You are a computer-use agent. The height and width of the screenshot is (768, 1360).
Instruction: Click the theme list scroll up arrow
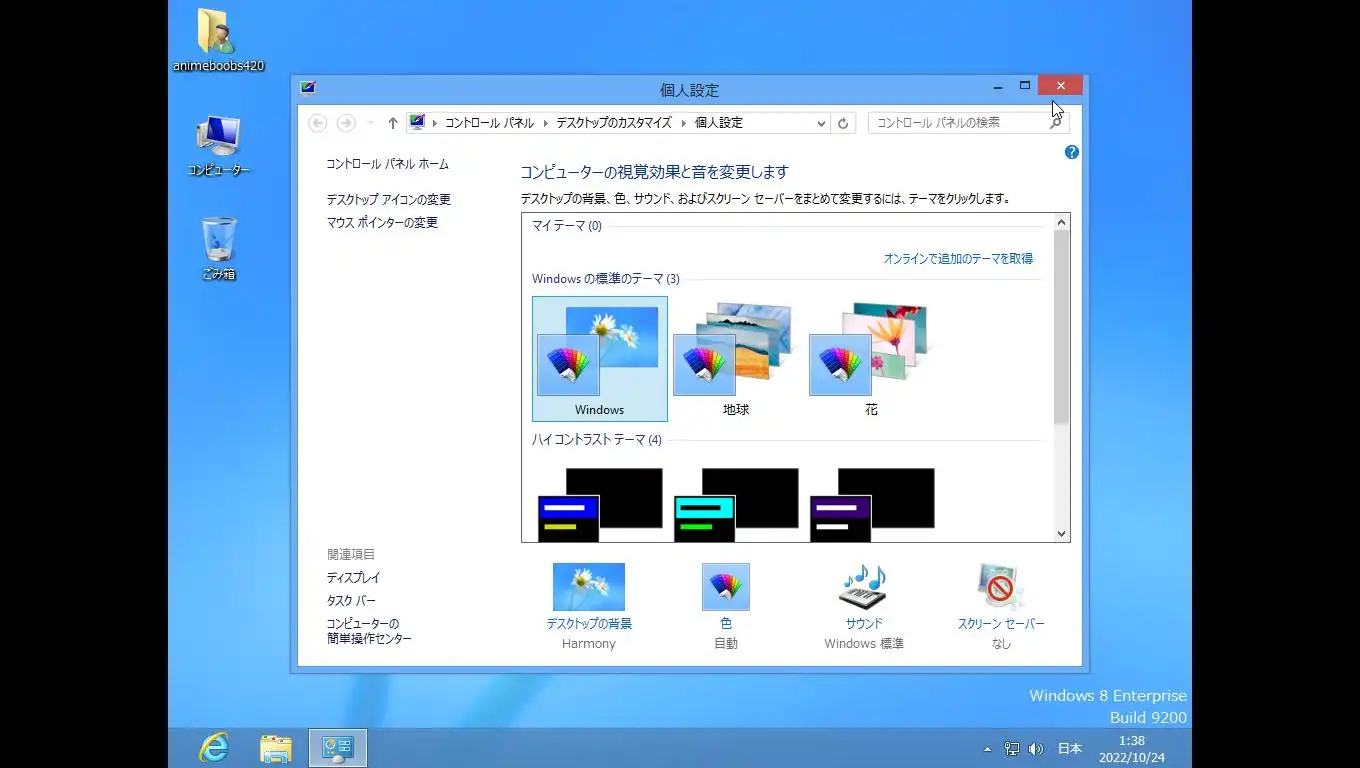click(x=1062, y=221)
